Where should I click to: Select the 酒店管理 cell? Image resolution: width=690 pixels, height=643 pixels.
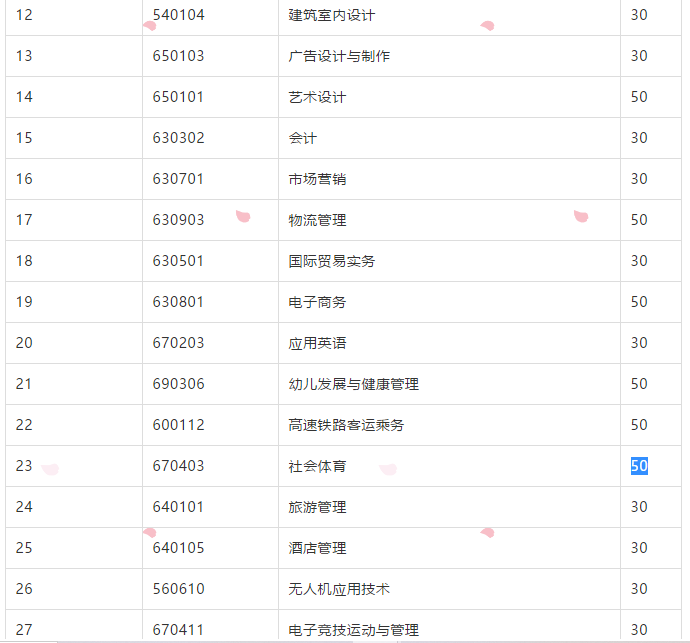317,548
